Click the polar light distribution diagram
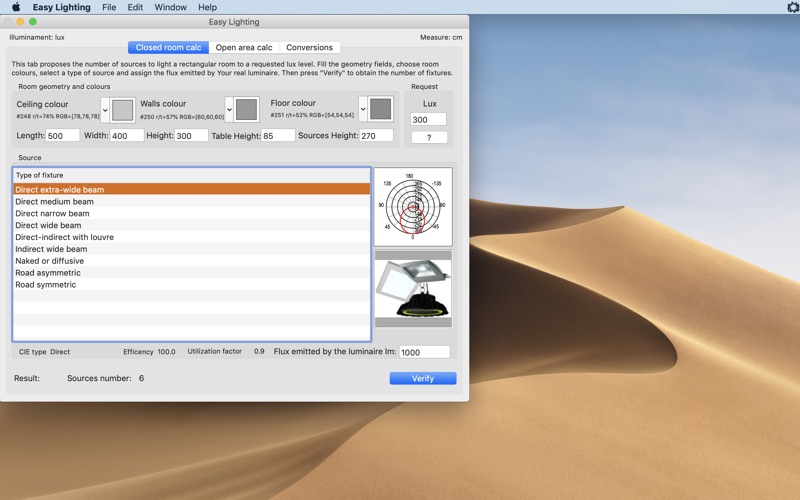This screenshot has width=800, height=500. click(413, 207)
